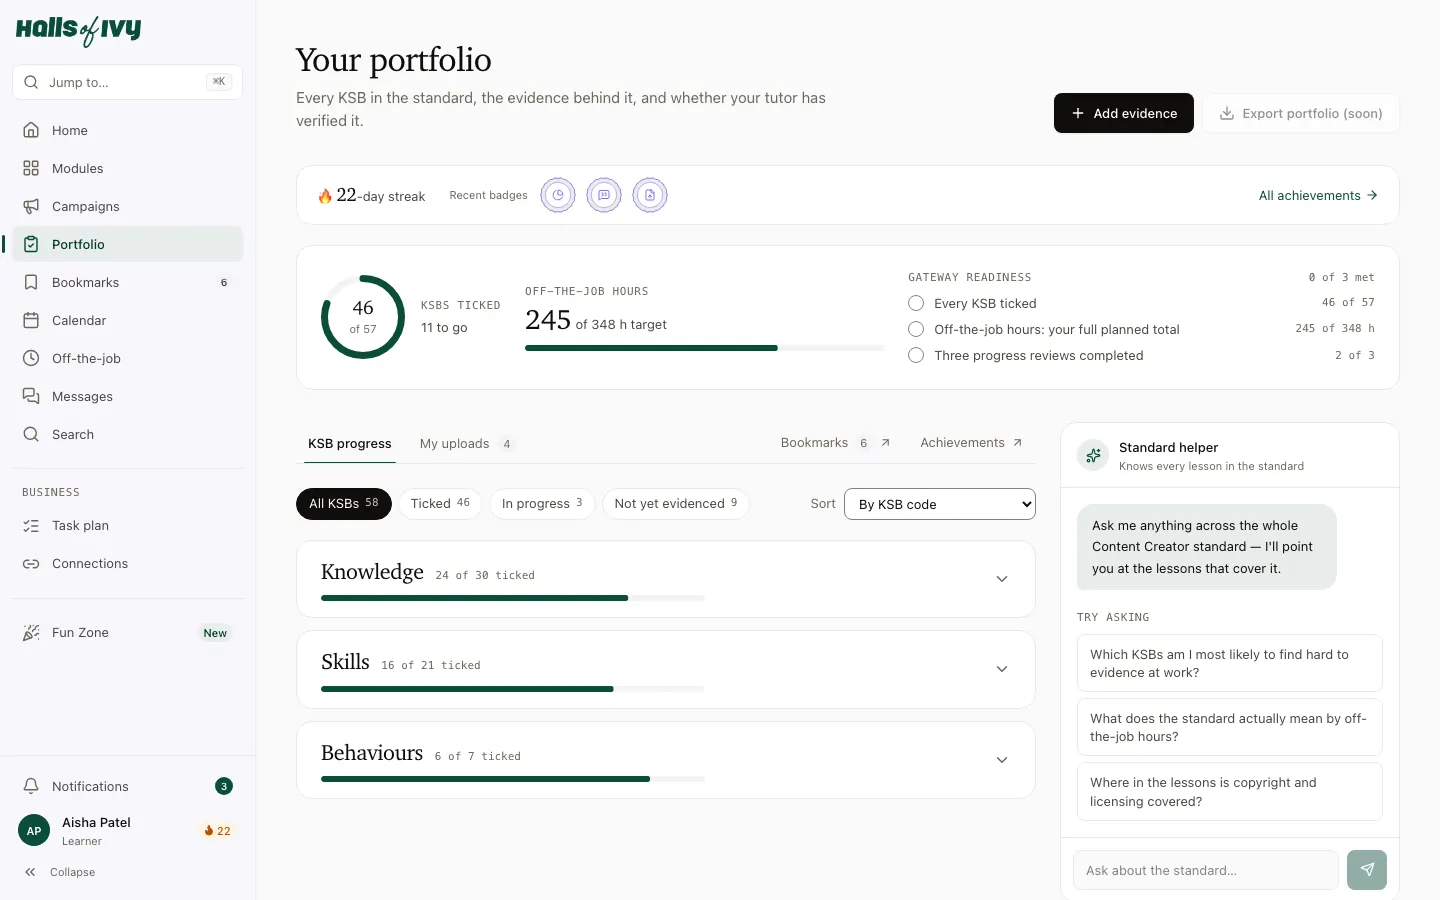Switch to My uploads tab
Screen dimensions: 1440x900
(467, 443)
